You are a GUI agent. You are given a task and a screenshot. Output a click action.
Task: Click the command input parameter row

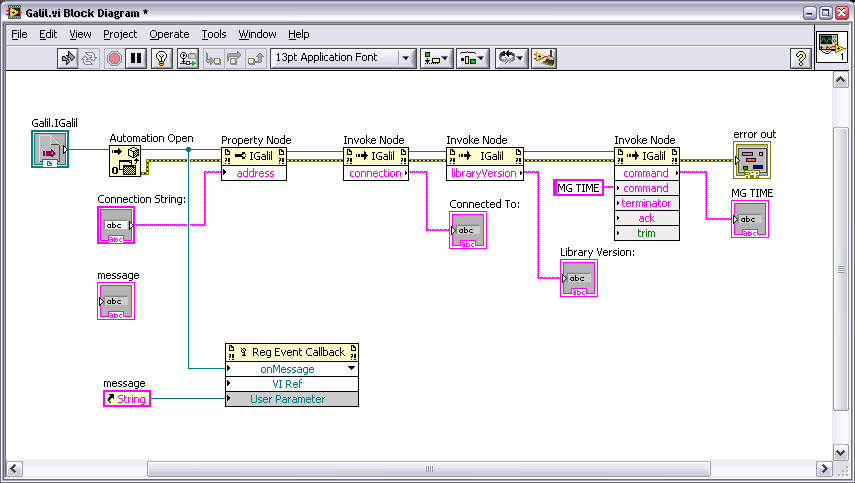[647, 188]
